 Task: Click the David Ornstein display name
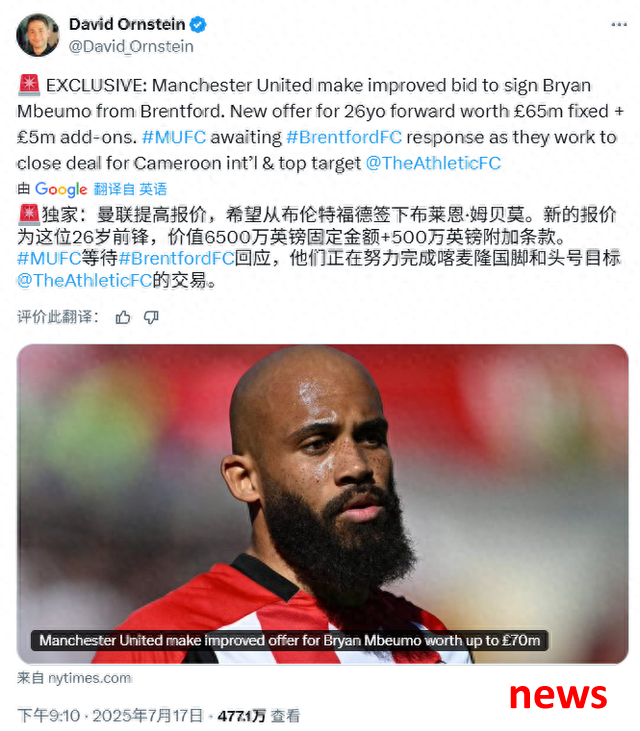click(127, 24)
